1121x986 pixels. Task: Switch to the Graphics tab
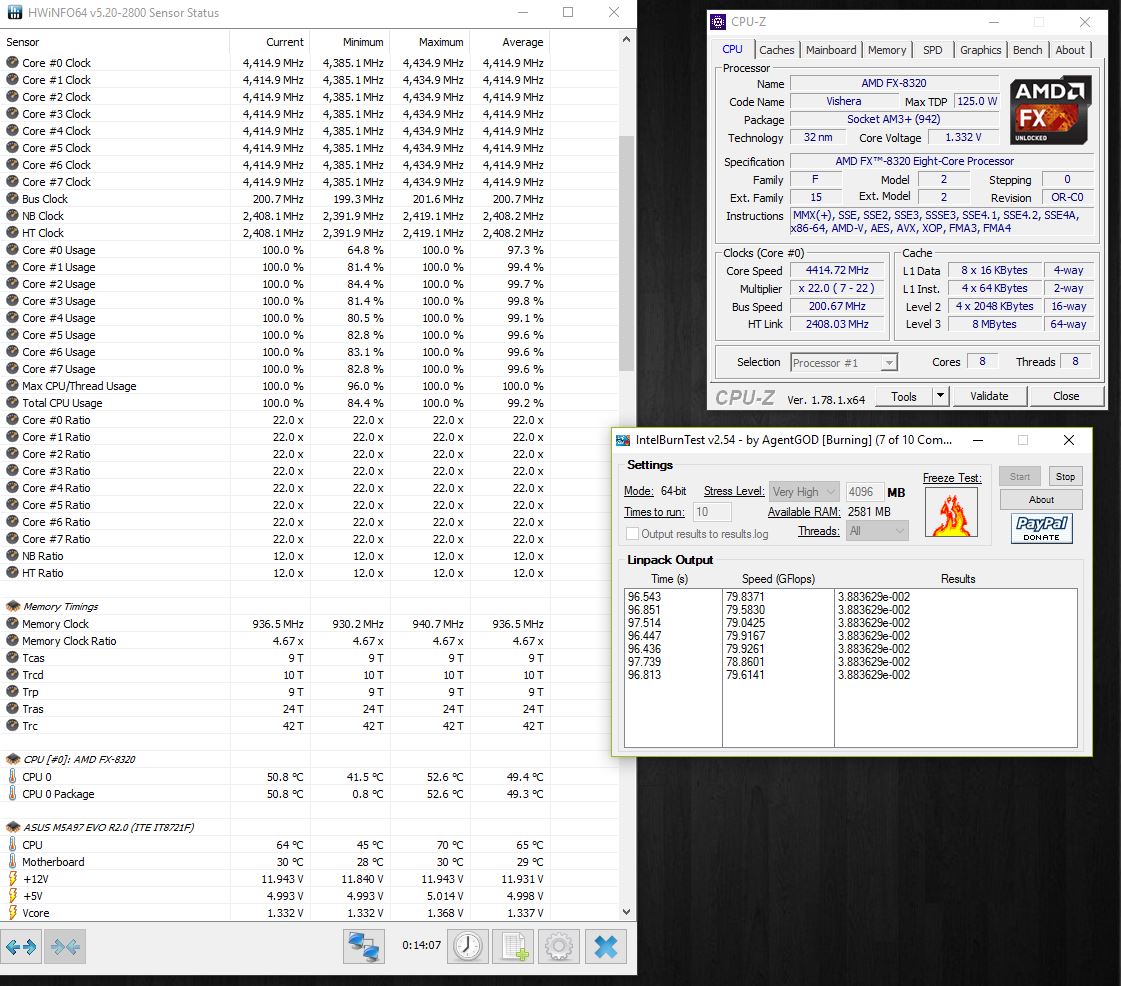(x=980, y=50)
